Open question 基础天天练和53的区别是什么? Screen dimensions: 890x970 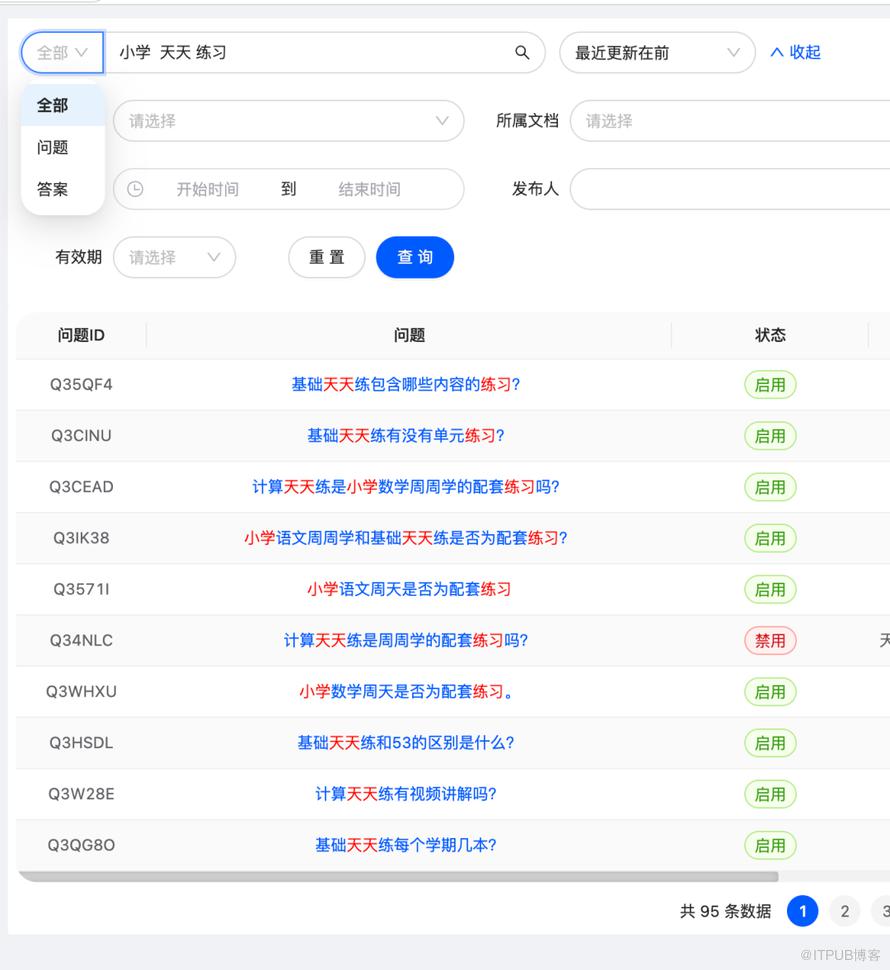click(406, 743)
